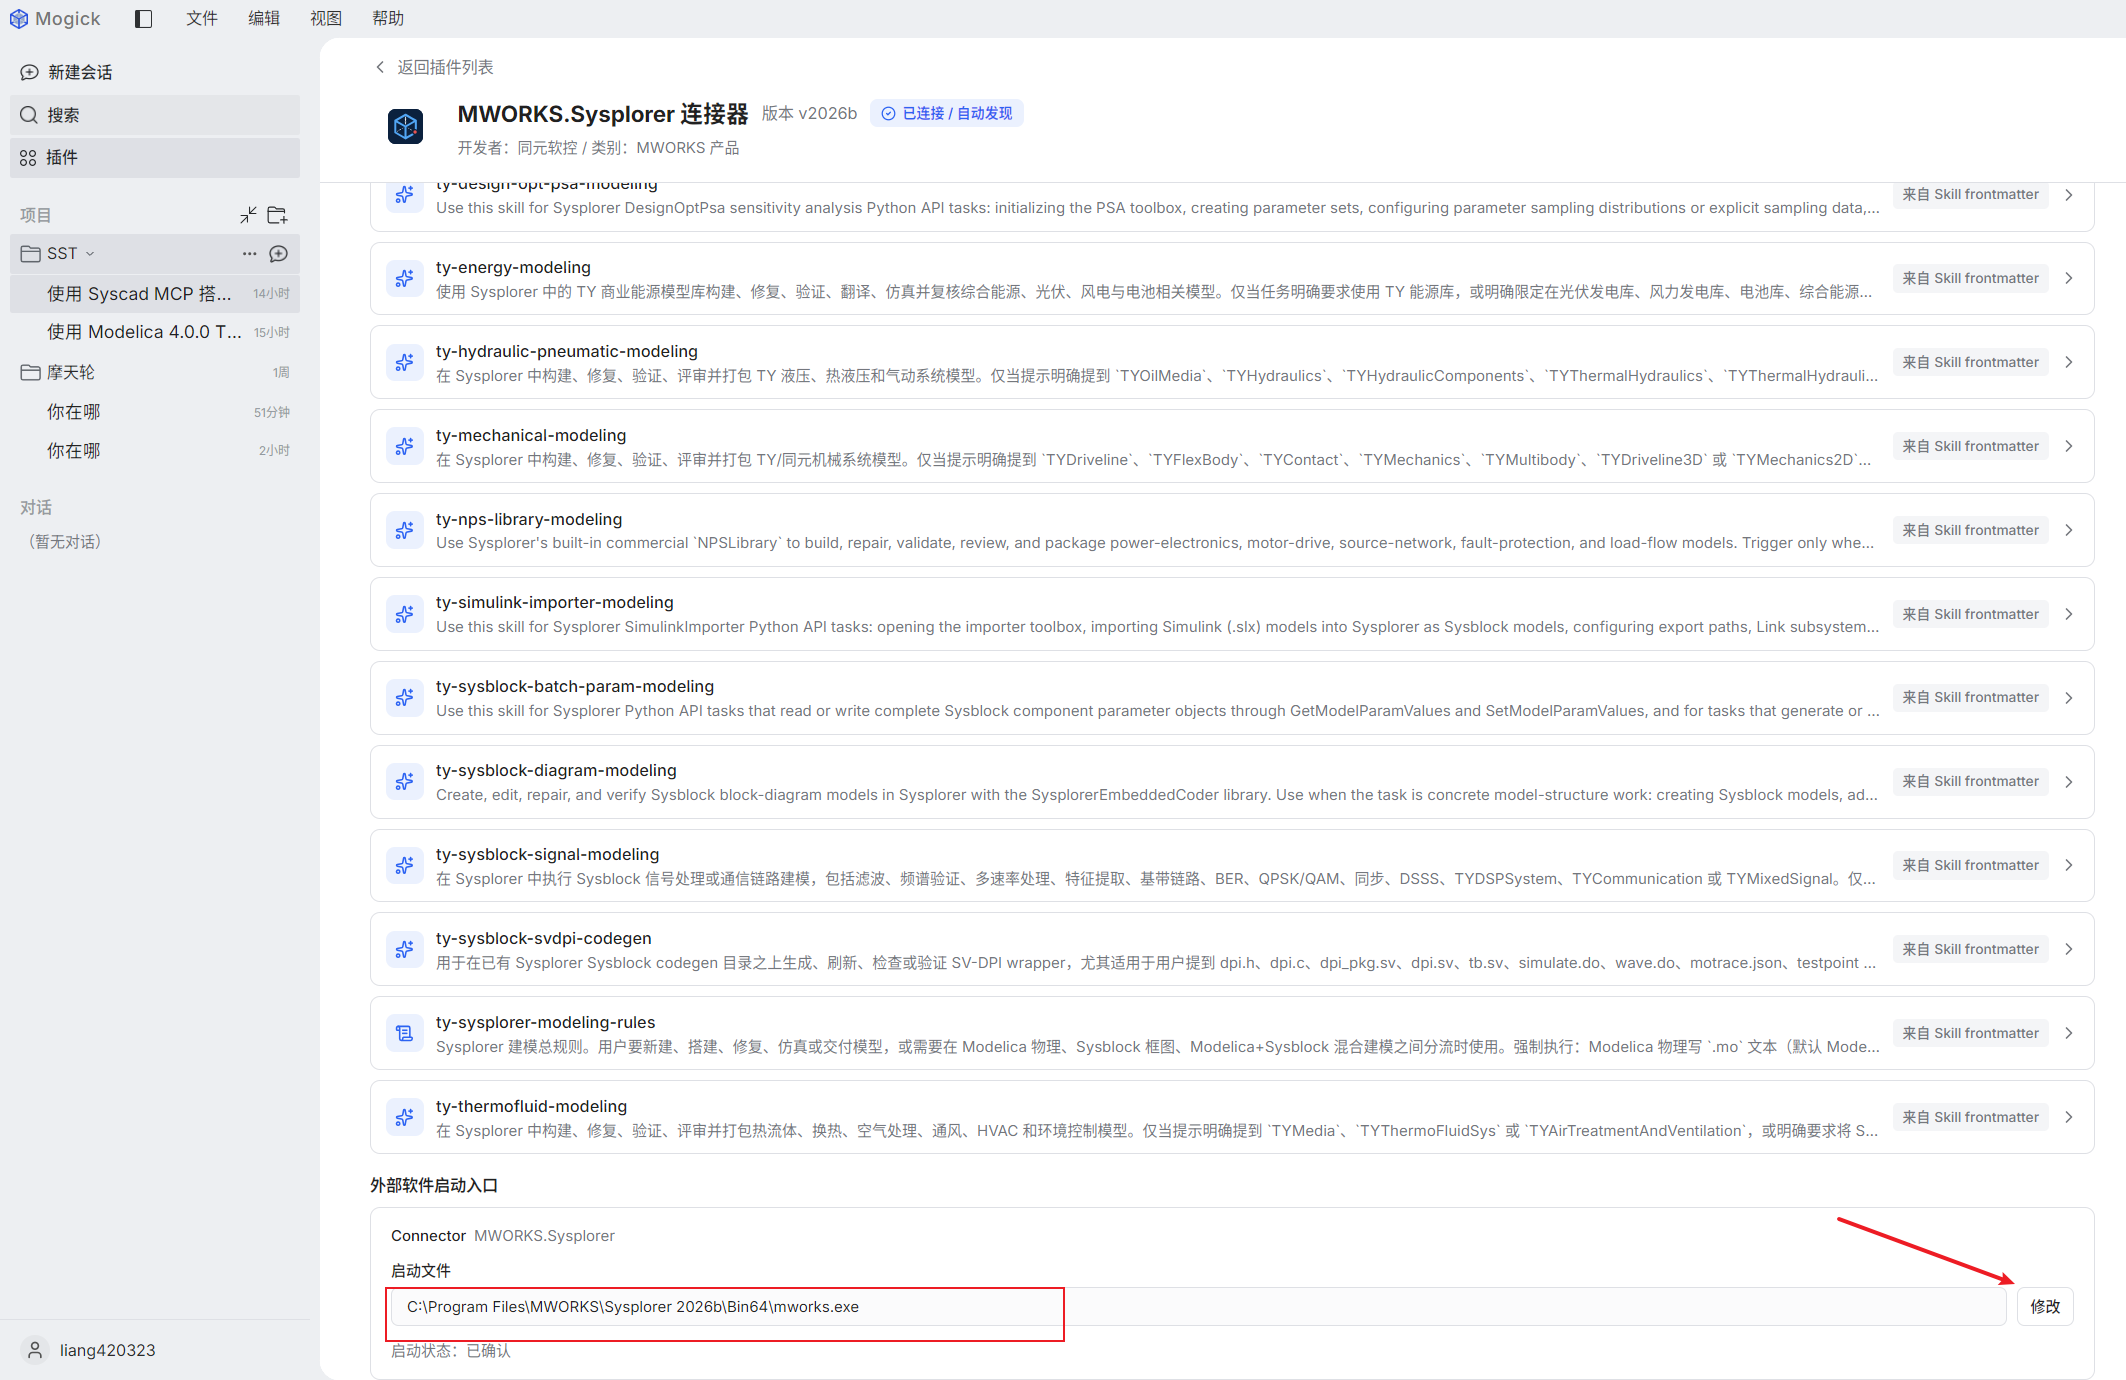Viewport: 2126px width, 1380px height.
Task: Click ty-sysplorer-modeling-rules document icon
Action: click(404, 1033)
